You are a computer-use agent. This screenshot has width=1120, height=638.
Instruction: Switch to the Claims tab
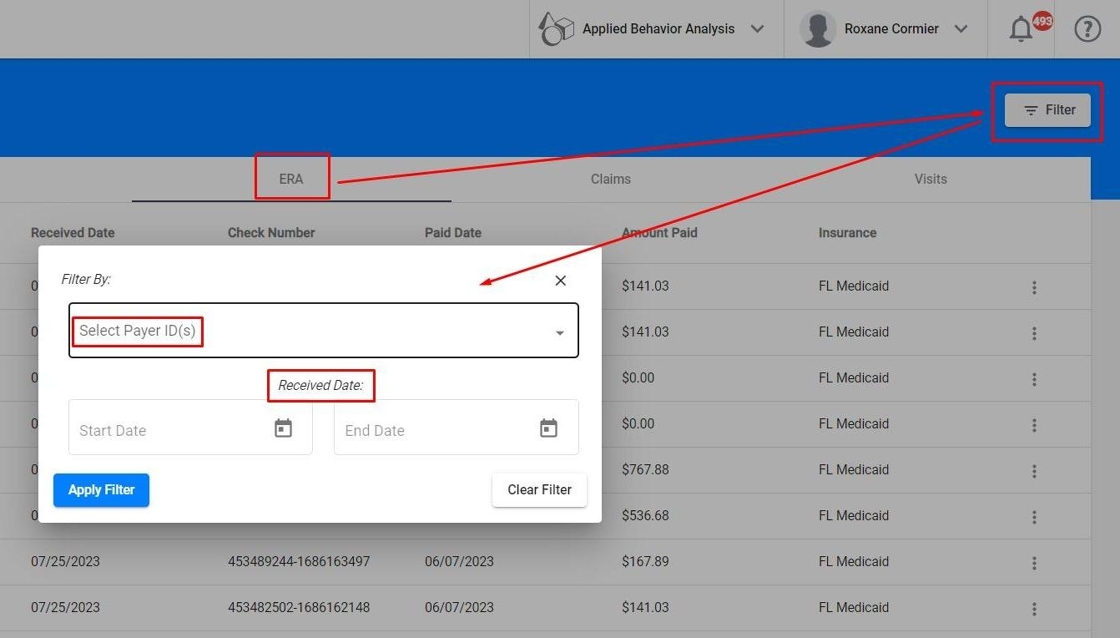[x=611, y=179]
